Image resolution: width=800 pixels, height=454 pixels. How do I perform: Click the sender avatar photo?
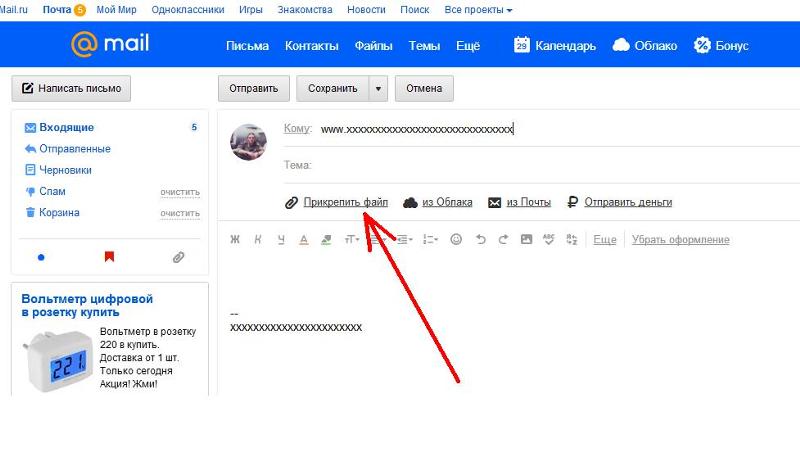pos(248,142)
